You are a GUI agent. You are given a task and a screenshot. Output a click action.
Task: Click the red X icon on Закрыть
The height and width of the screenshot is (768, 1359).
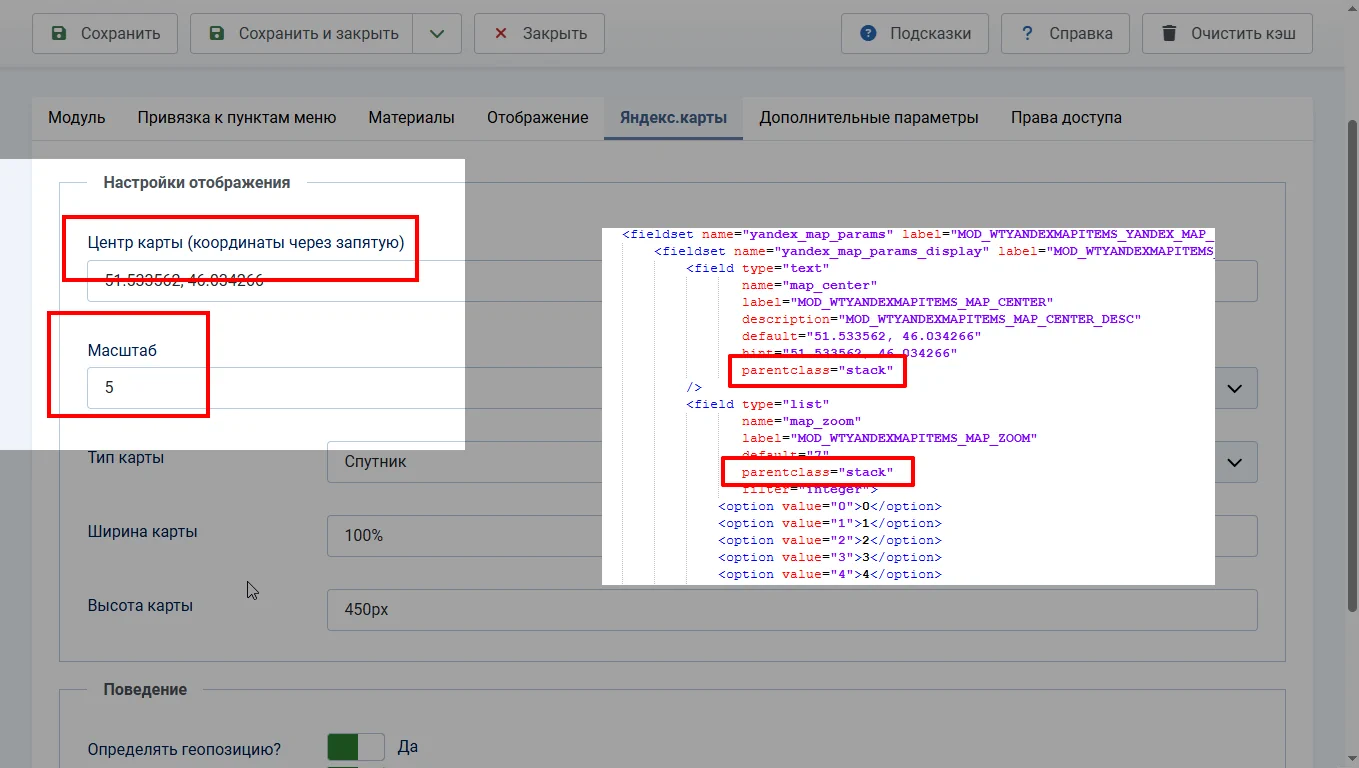point(501,33)
